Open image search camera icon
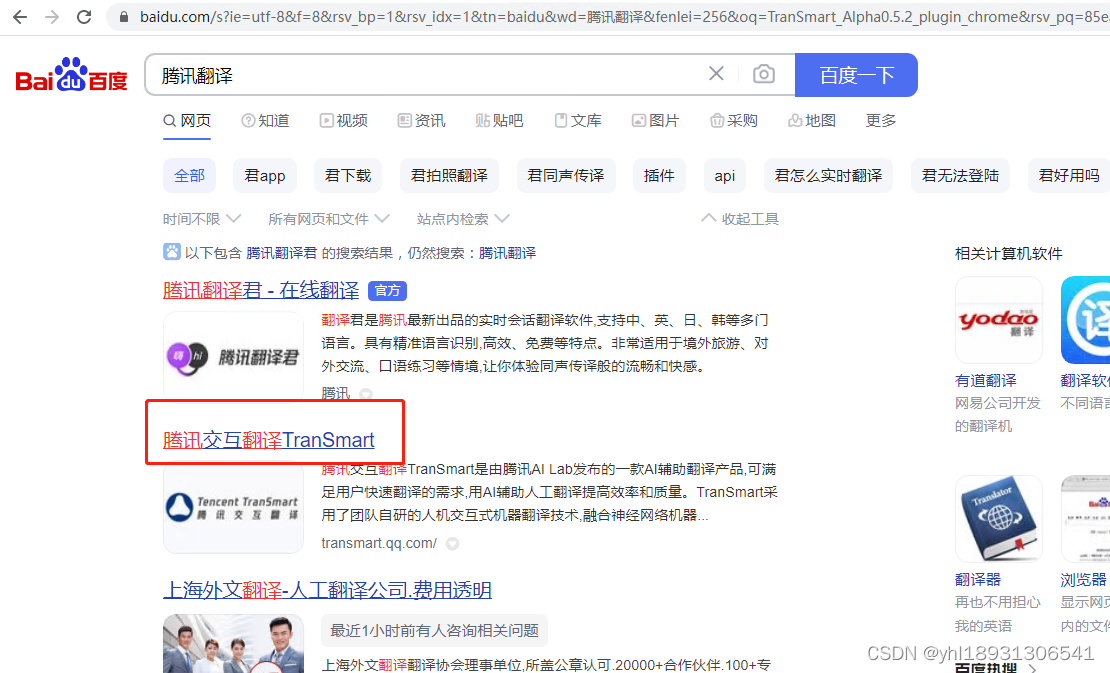The width and height of the screenshot is (1110, 673). click(x=764, y=74)
